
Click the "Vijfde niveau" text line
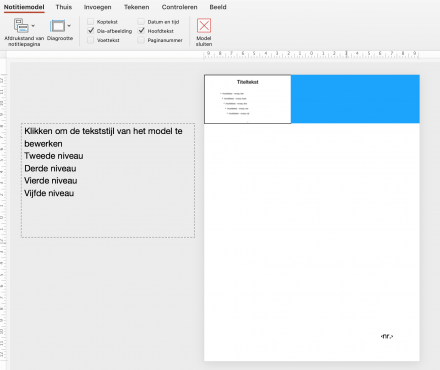(49, 193)
